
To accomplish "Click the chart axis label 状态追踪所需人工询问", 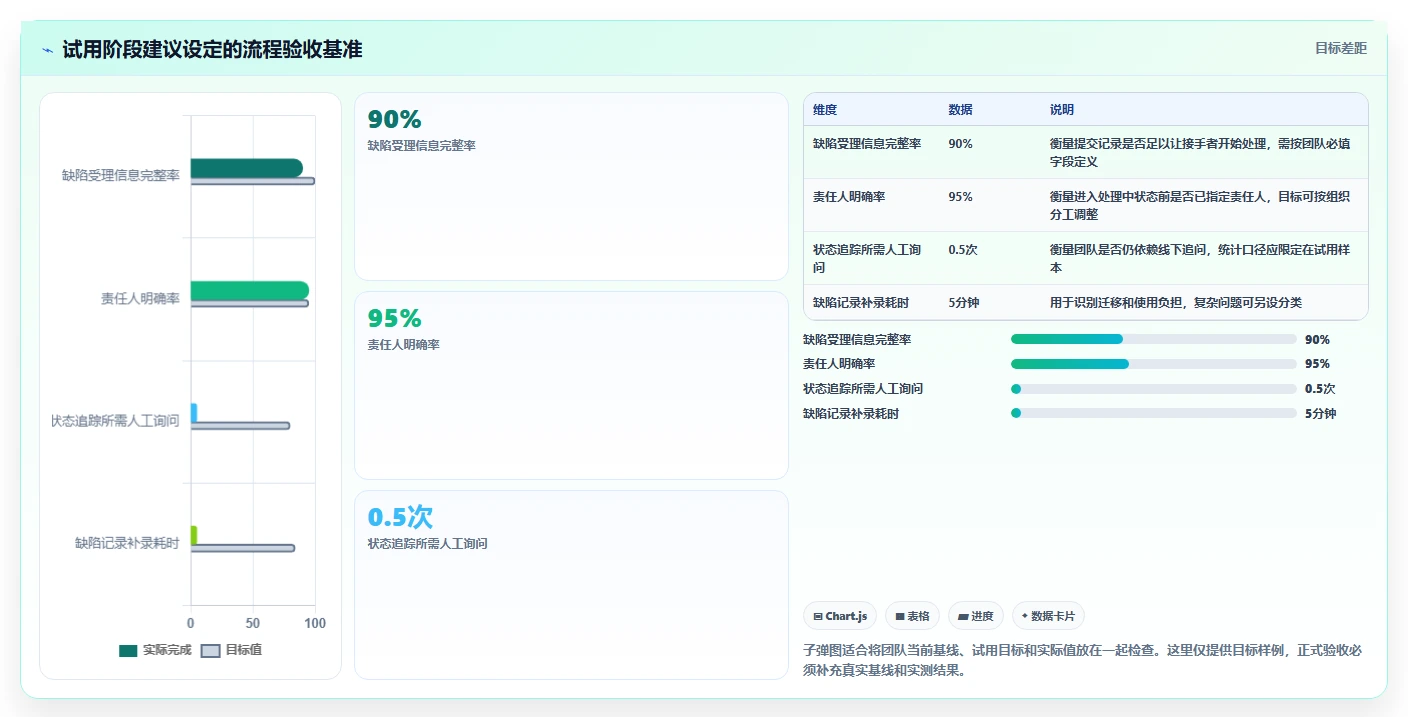I will pyautogui.click(x=115, y=421).
